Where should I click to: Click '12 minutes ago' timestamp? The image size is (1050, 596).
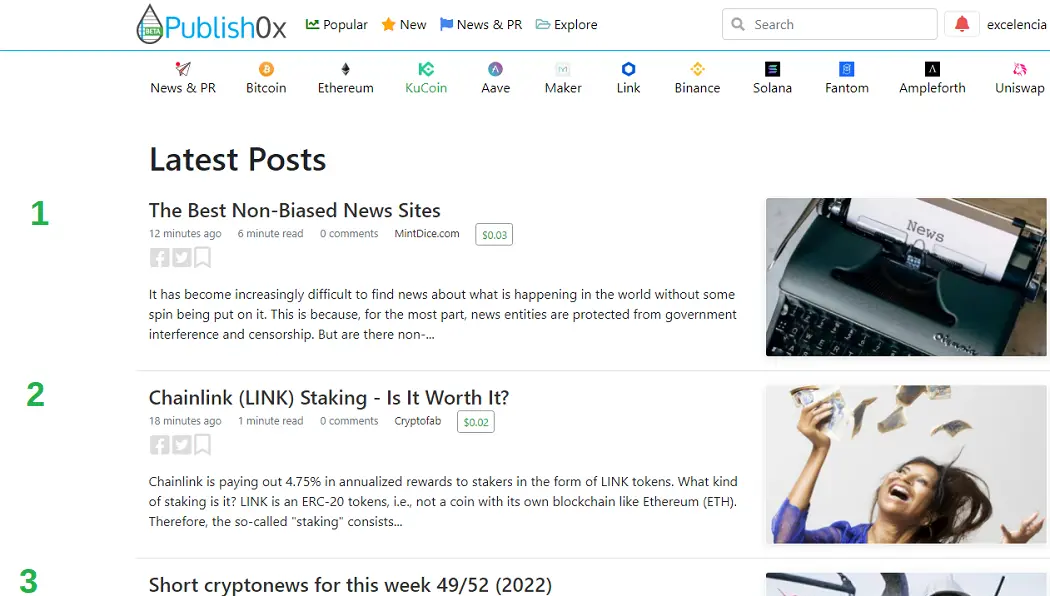[x=185, y=234]
